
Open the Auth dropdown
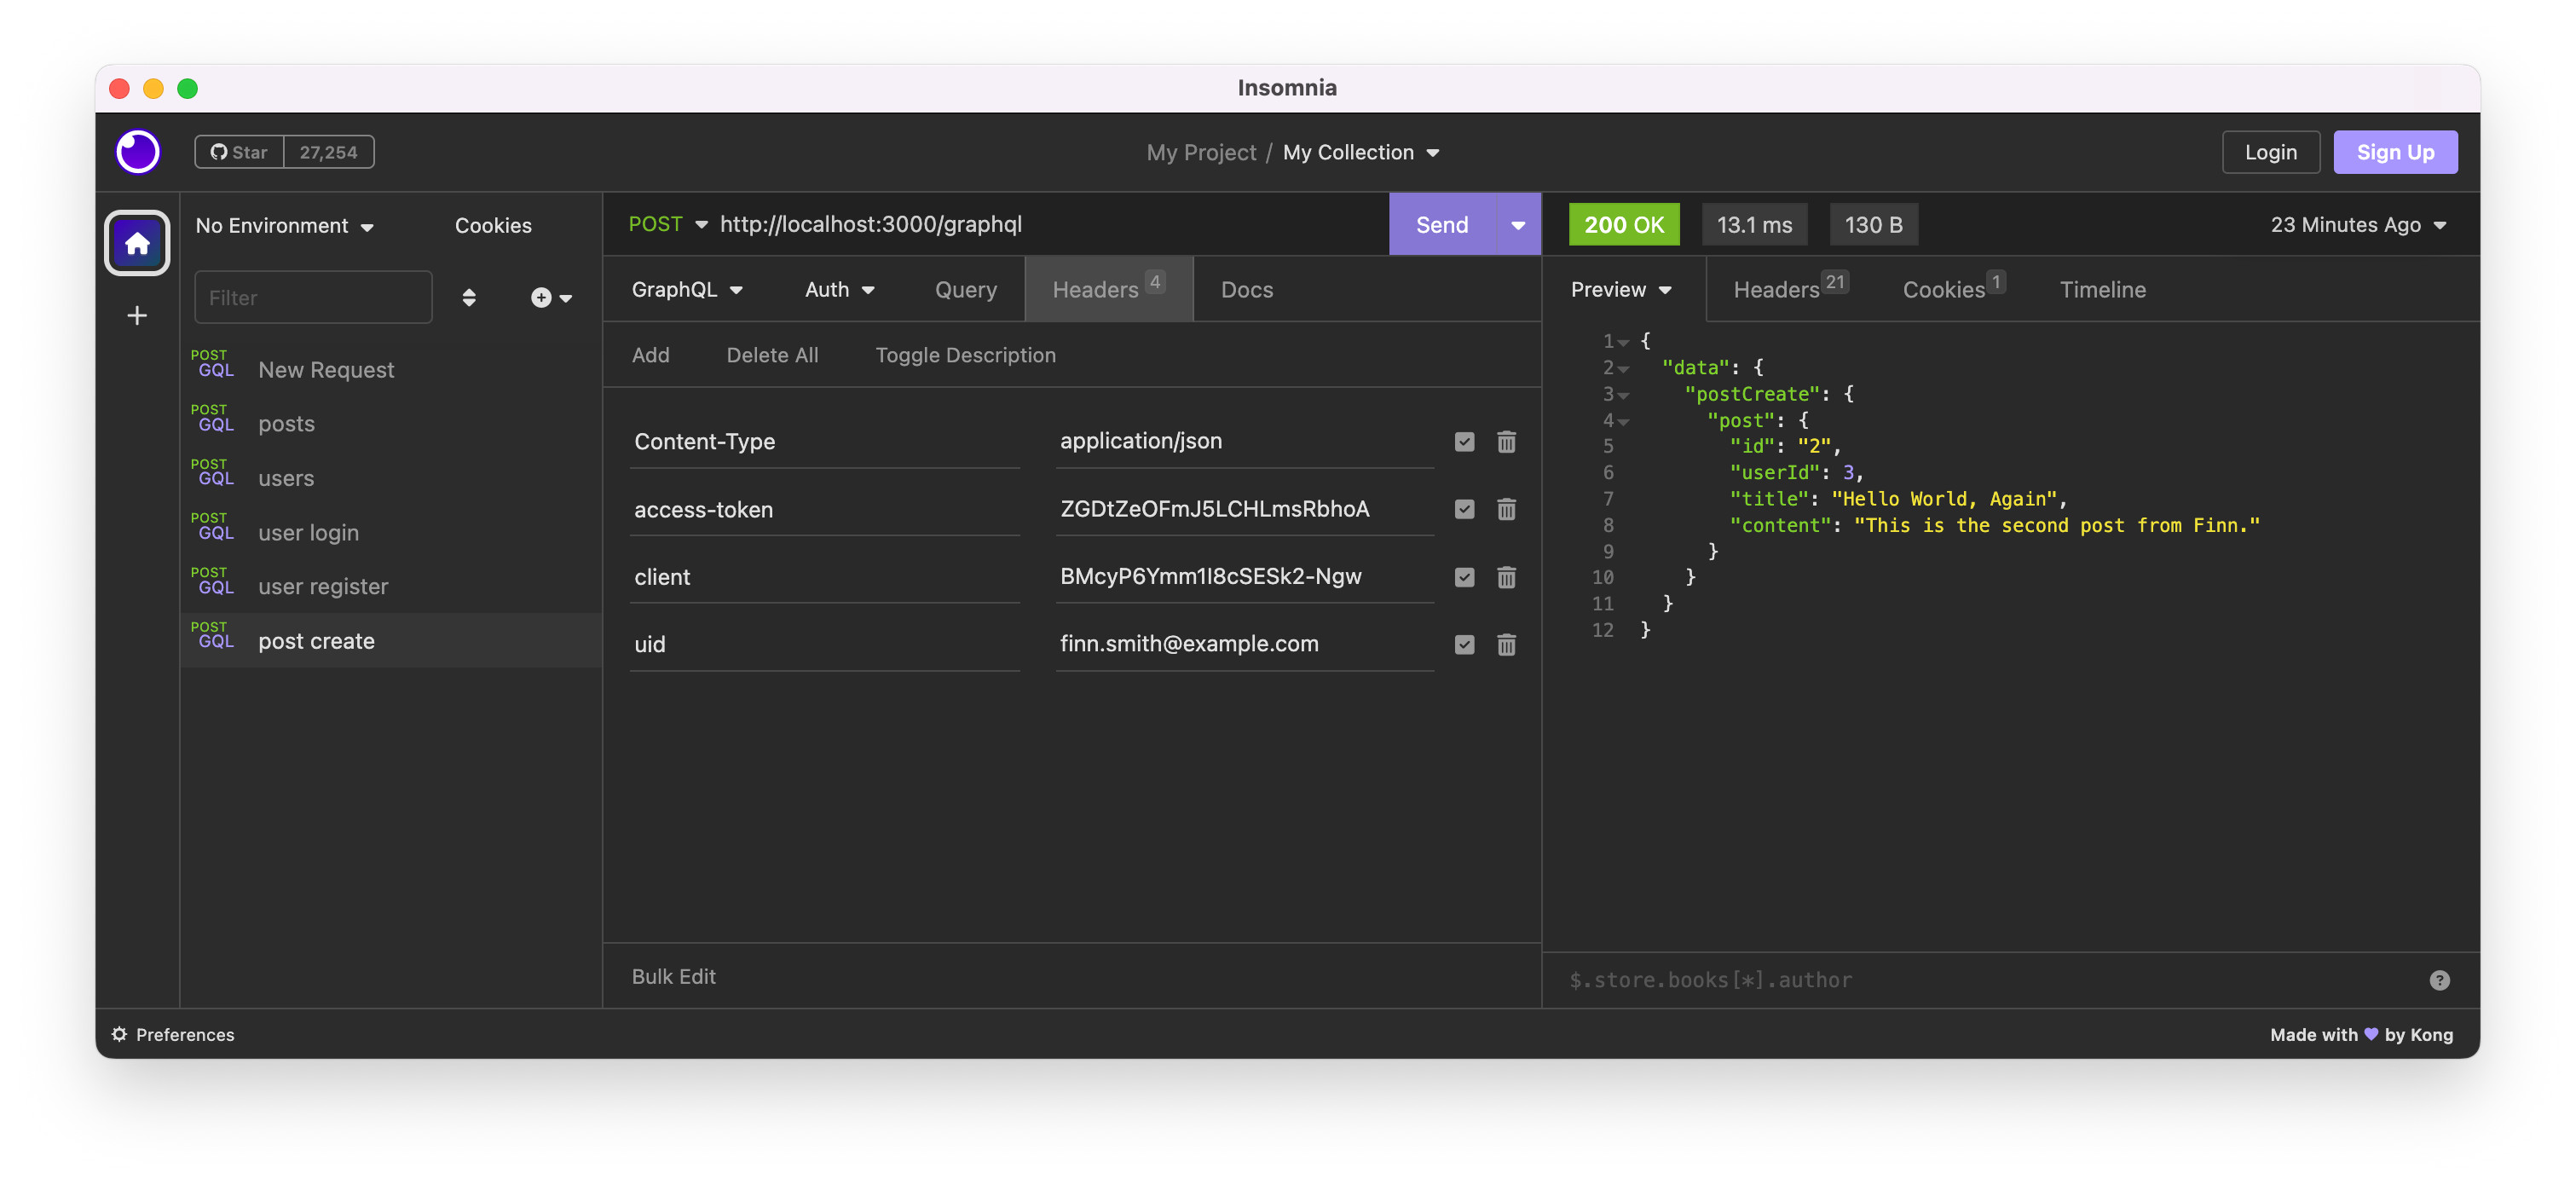click(x=839, y=289)
